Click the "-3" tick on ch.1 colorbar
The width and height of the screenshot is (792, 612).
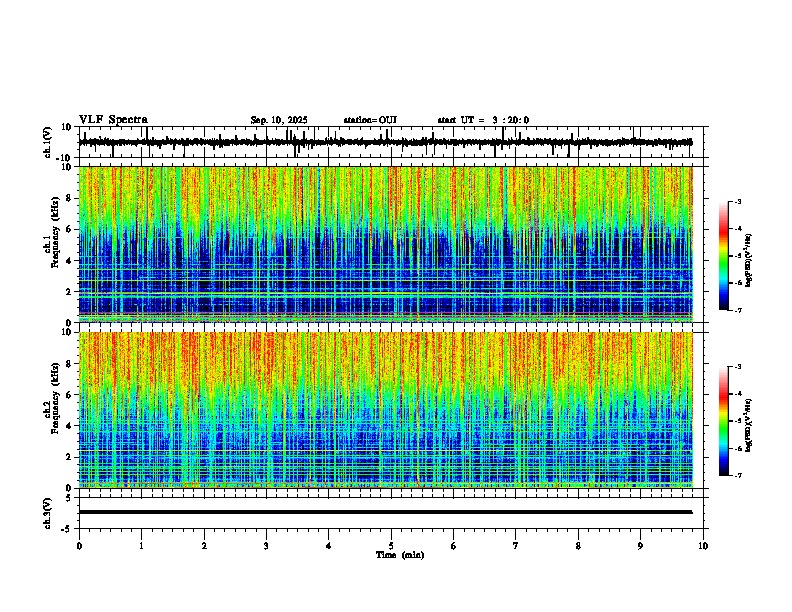[x=738, y=202]
